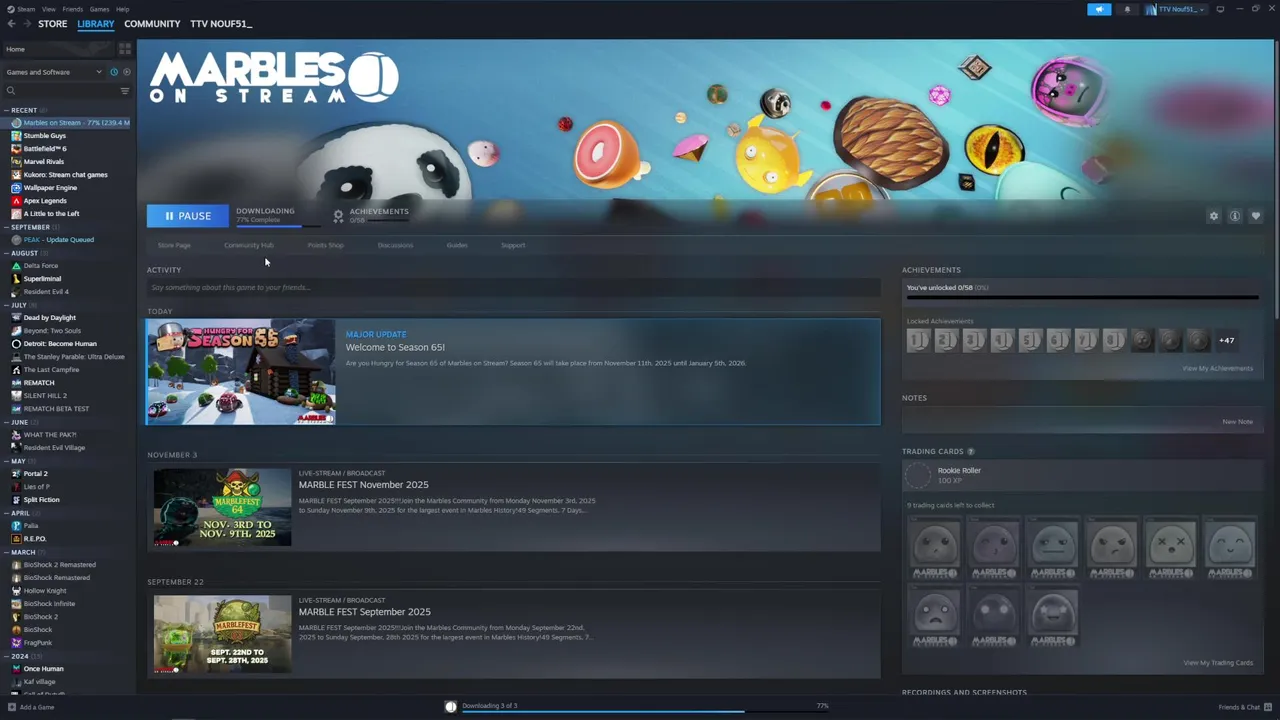Open Games and Software filter dropdown
The height and width of the screenshot is (720, 1280).
[54, 72]
